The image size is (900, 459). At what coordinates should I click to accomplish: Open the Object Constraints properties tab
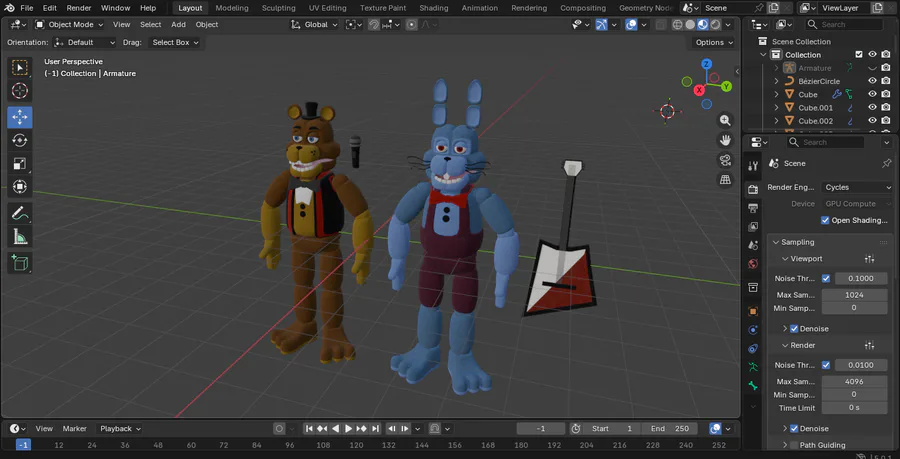pyautogui.click(x=753, y=348)
